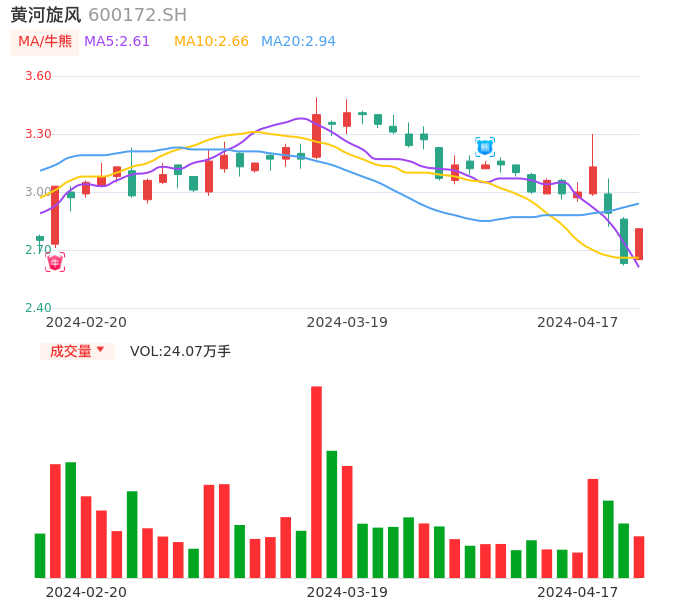Toggle the MA10:2.66 moving average label
The height and width of the screenshot is (606, 686).
tap(211, 41)
